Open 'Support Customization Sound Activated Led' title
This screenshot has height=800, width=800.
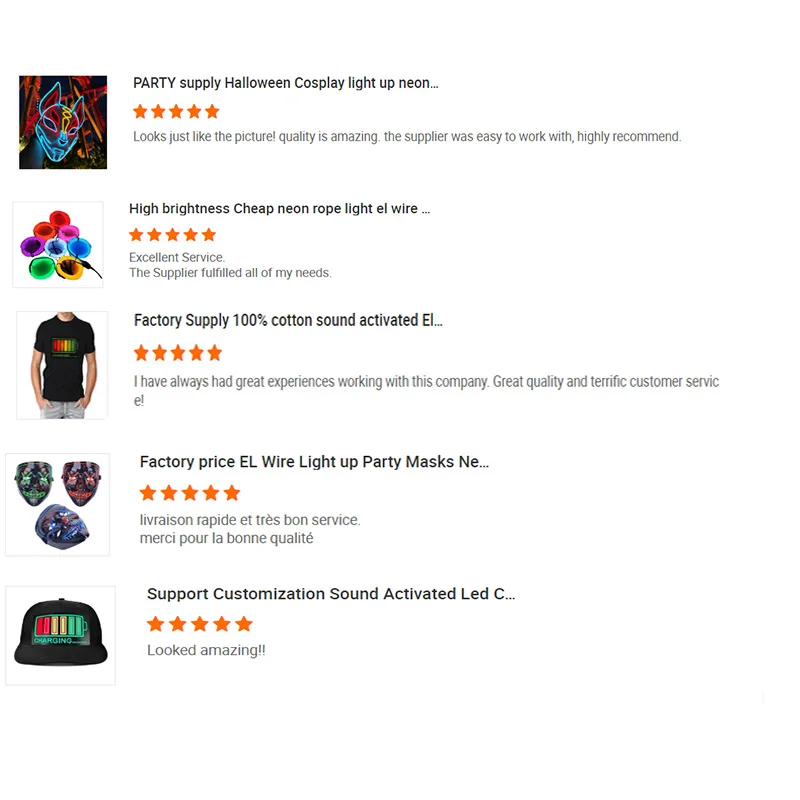click(x=331, y=594)
